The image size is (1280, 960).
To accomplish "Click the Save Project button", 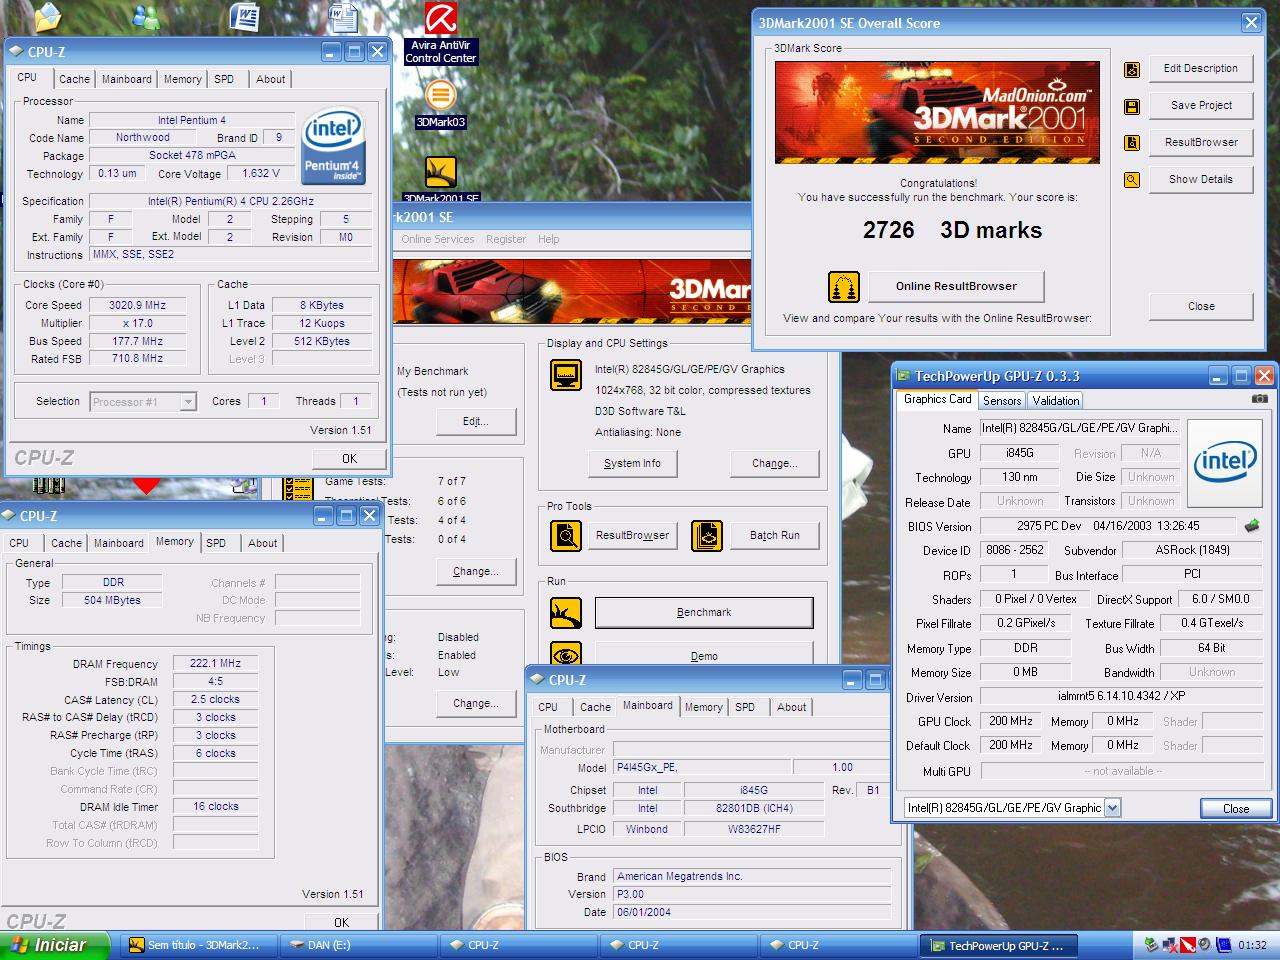I will click(1201, 105).
